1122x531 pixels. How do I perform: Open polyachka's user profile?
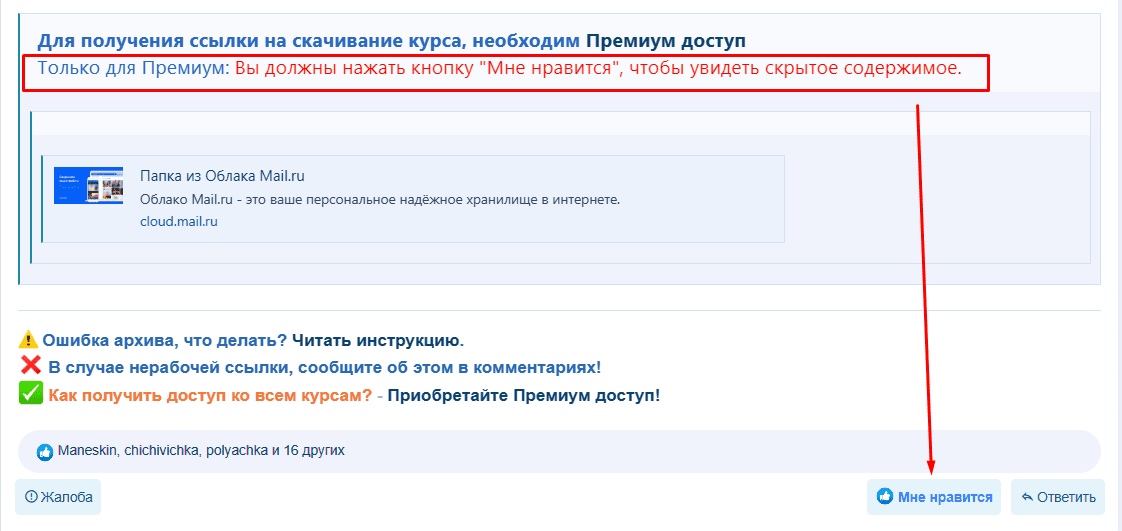point(236,451)
